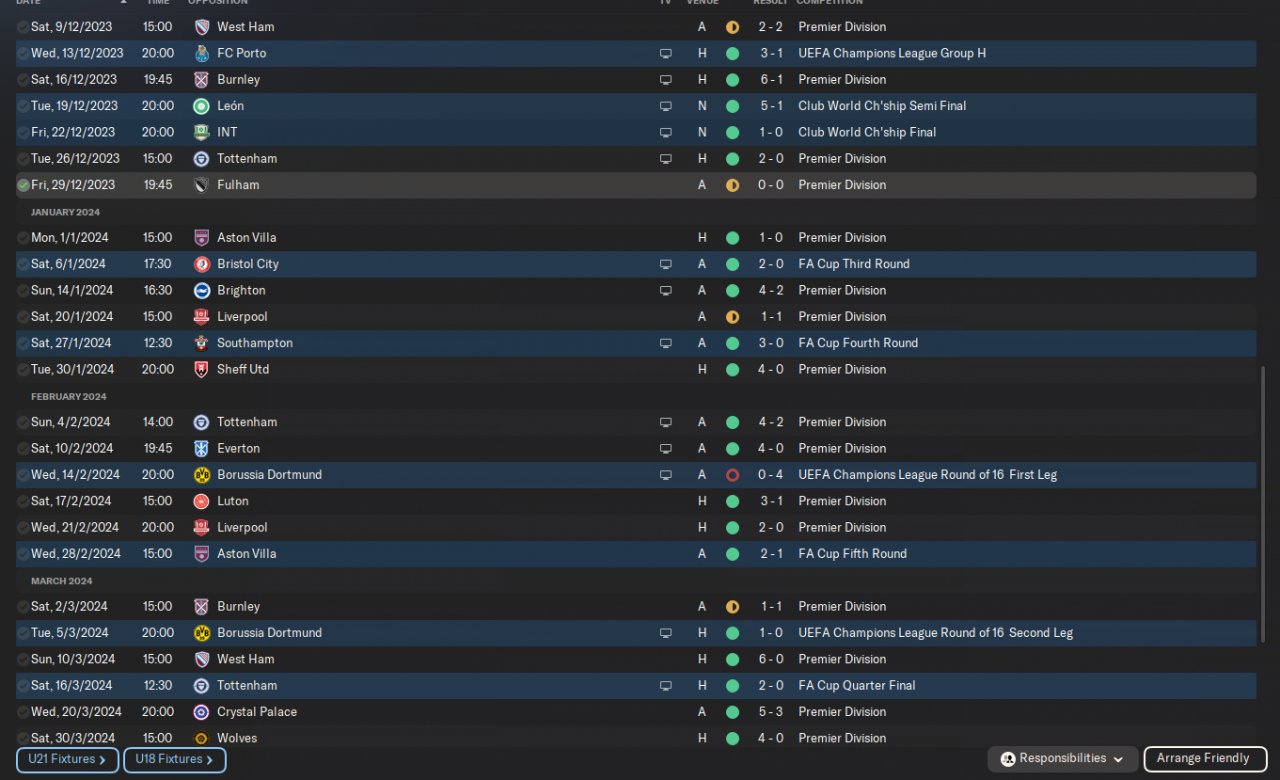1280x780 pixels.
Task: Expand the U18 Fixtures chevron link
Action: coord(174,760)
